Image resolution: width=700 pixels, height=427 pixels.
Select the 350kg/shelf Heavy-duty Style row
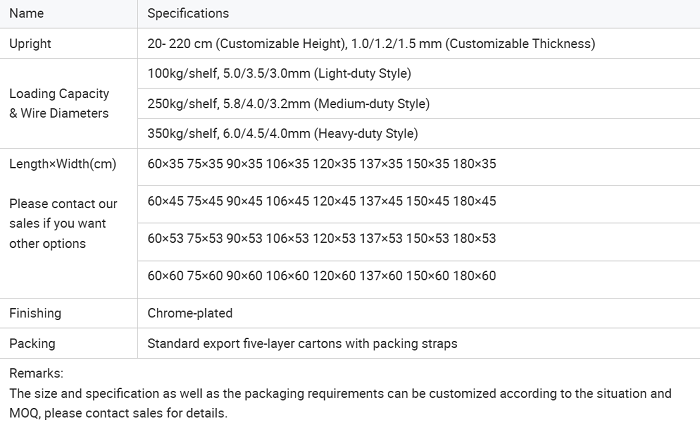click(282, 133)
